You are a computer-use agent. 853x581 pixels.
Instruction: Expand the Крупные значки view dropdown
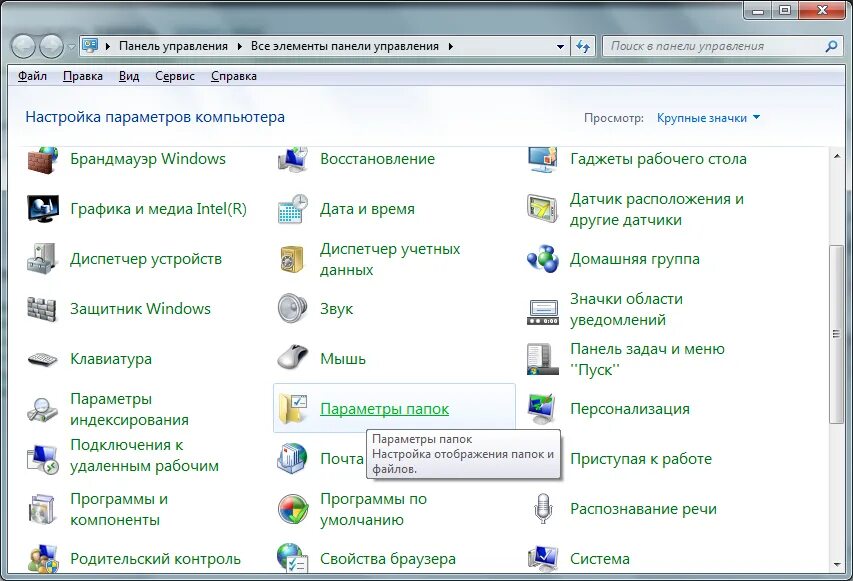tap(708, 118)
